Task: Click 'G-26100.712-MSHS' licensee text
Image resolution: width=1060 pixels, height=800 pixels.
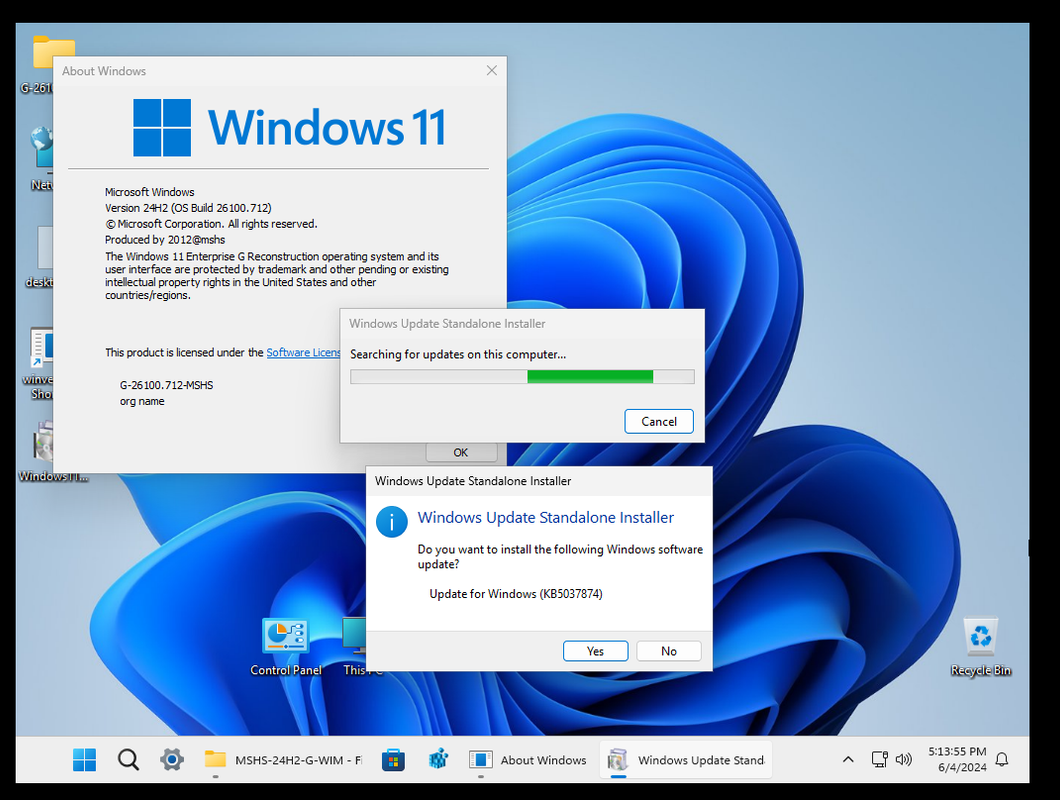Action: [x=166, y=385]
